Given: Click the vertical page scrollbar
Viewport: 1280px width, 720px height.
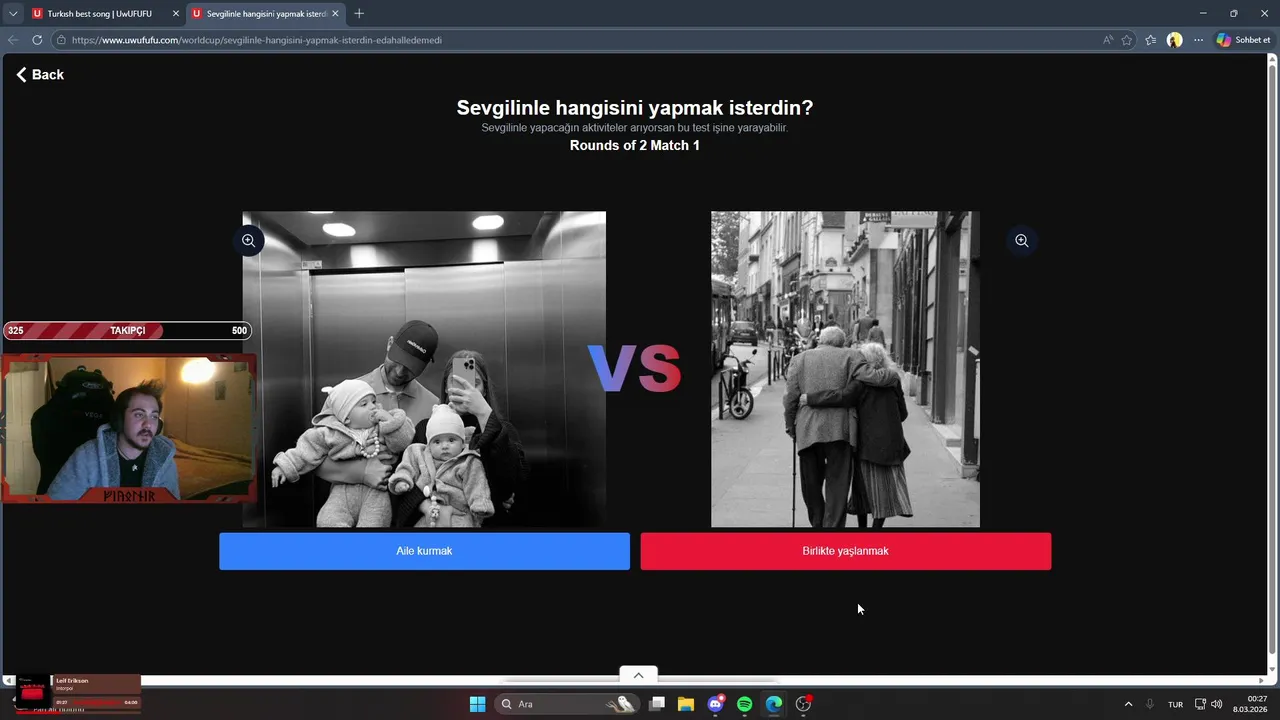Looking at the screenshot, I should (x=1271, y=360).
